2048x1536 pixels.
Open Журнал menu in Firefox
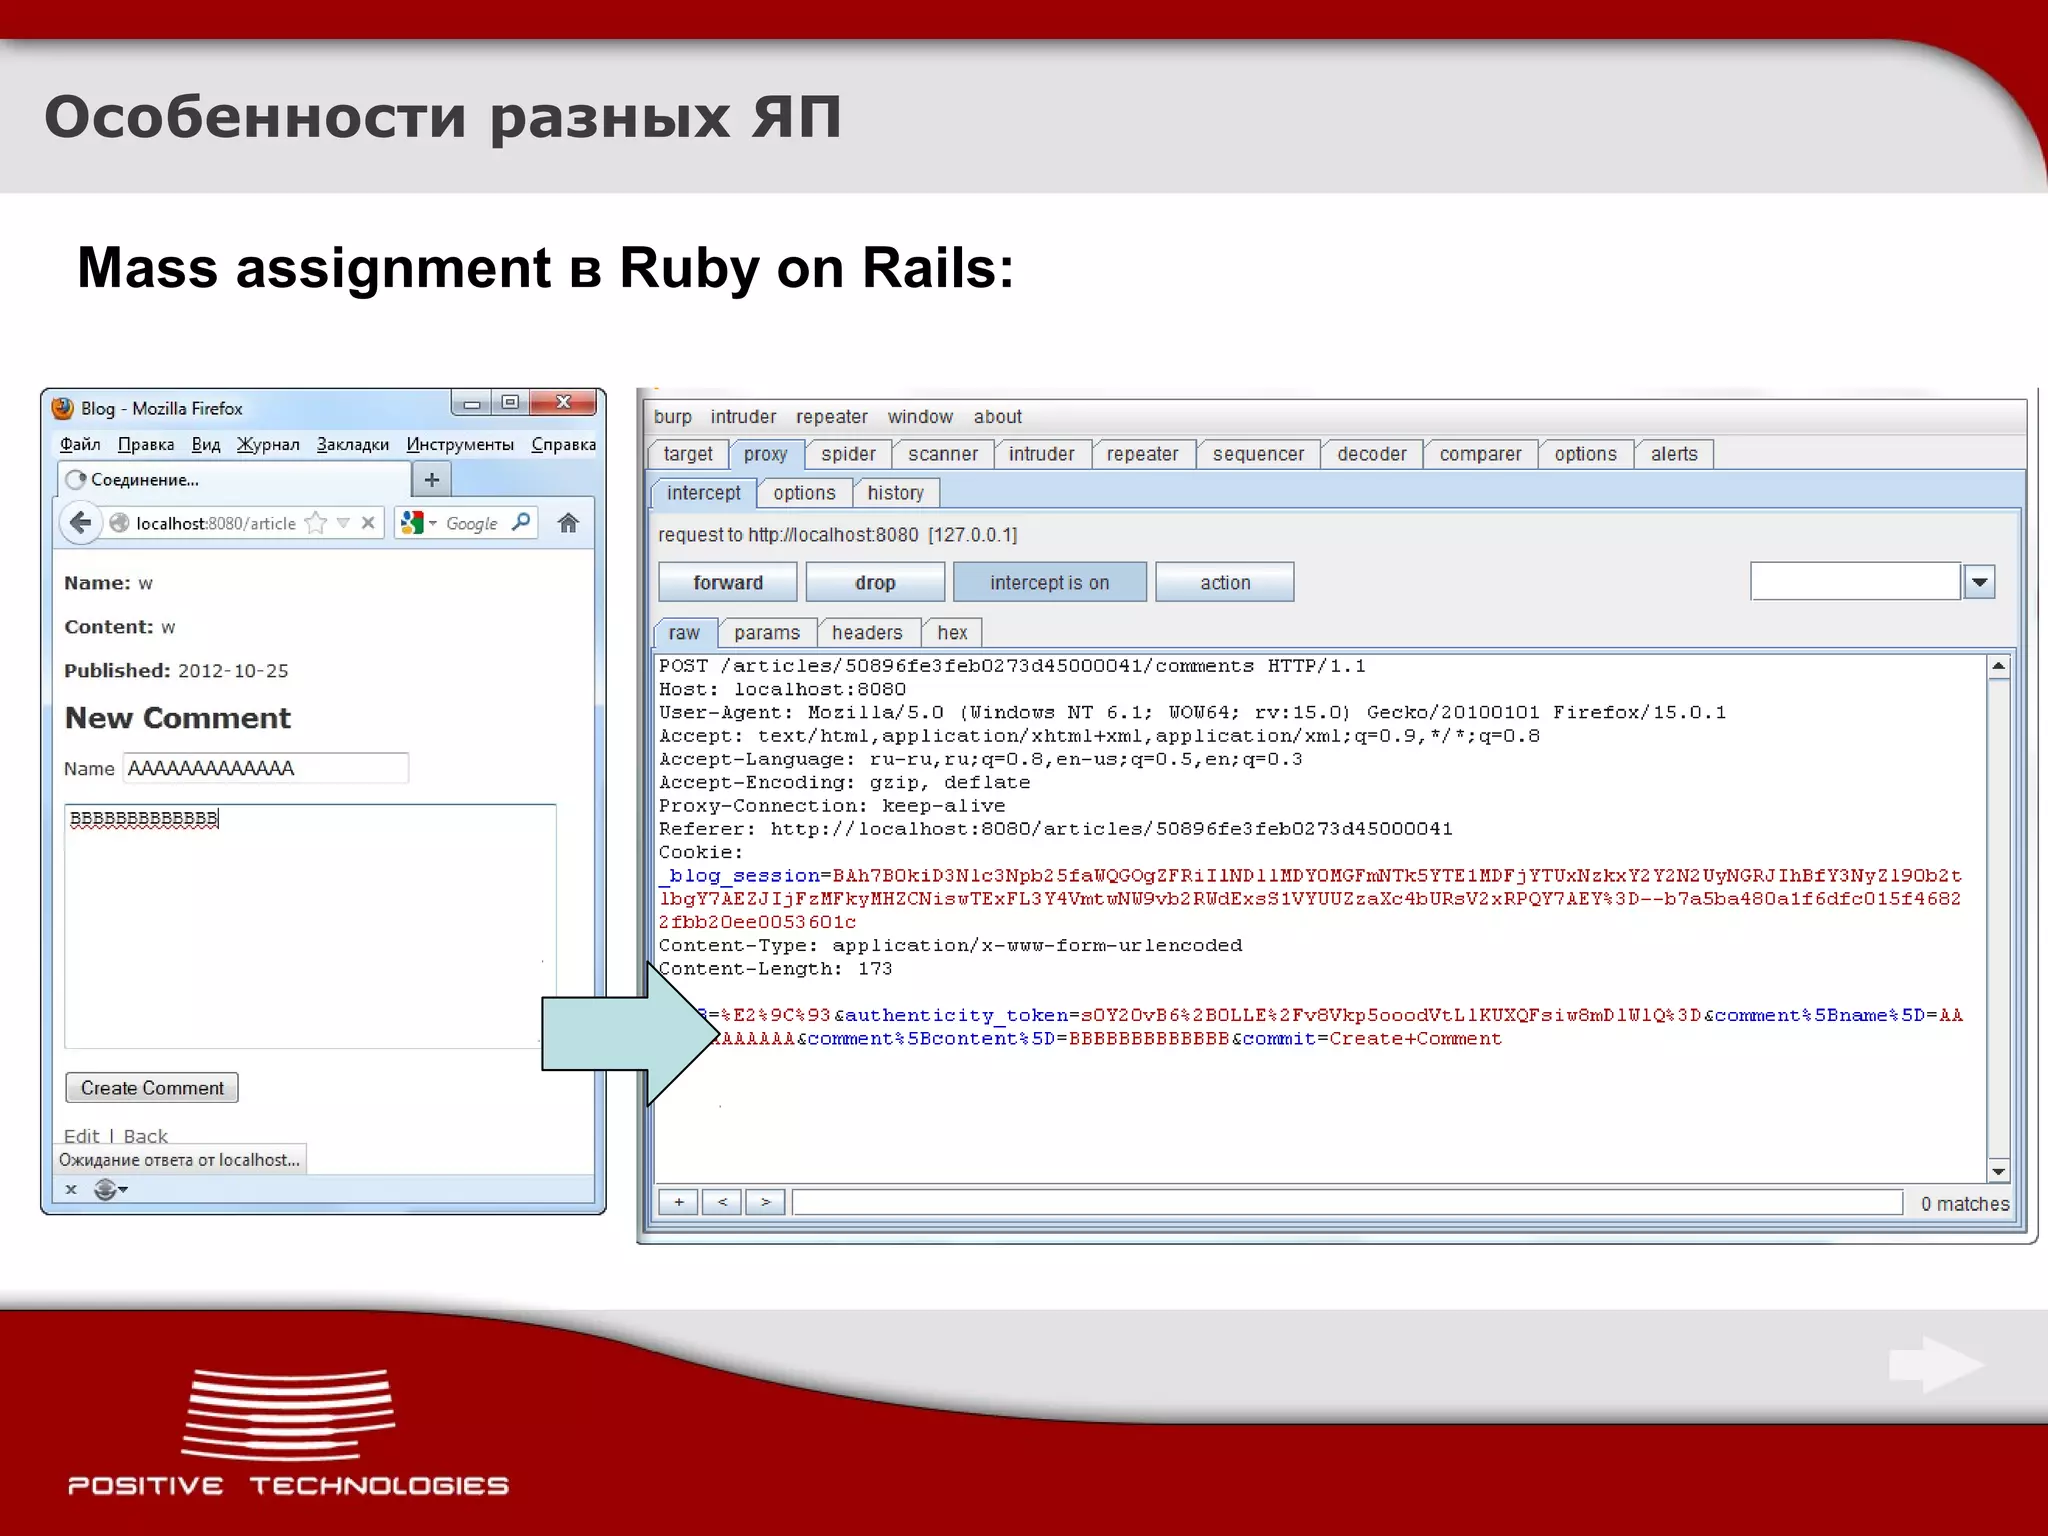point(268,444)
